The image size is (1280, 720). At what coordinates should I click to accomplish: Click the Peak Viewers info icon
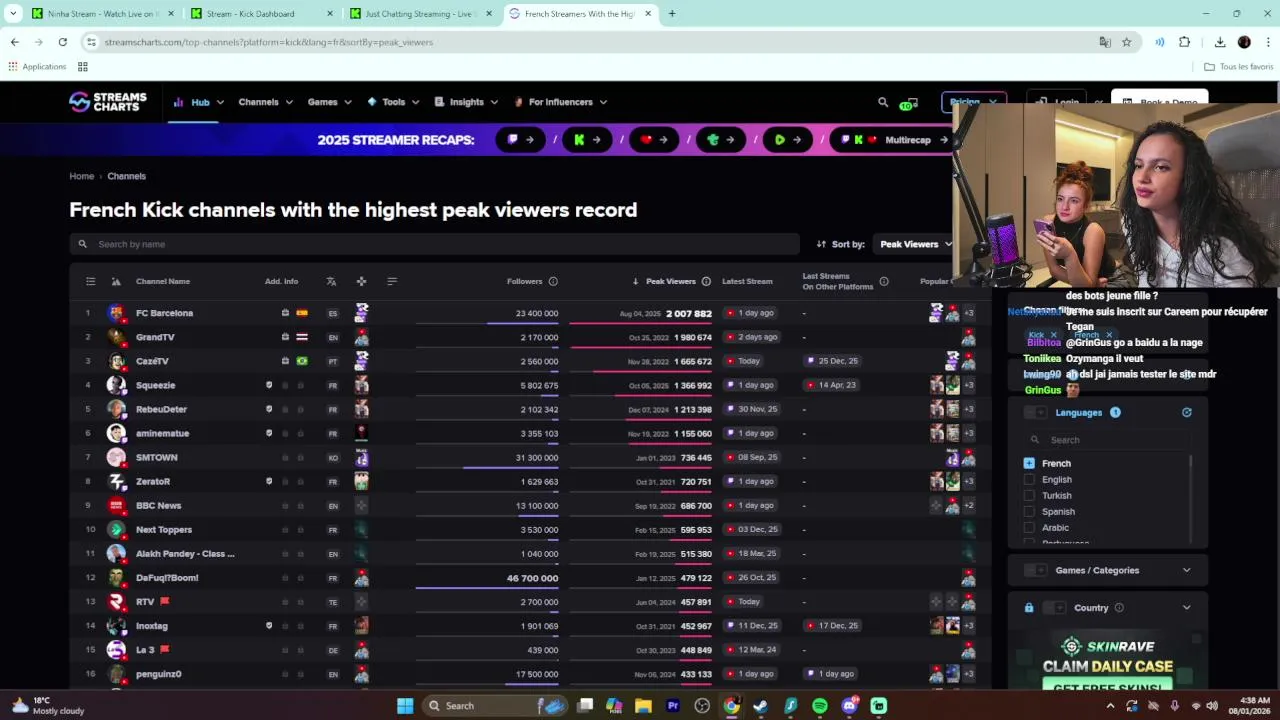[x=706, y=281]
